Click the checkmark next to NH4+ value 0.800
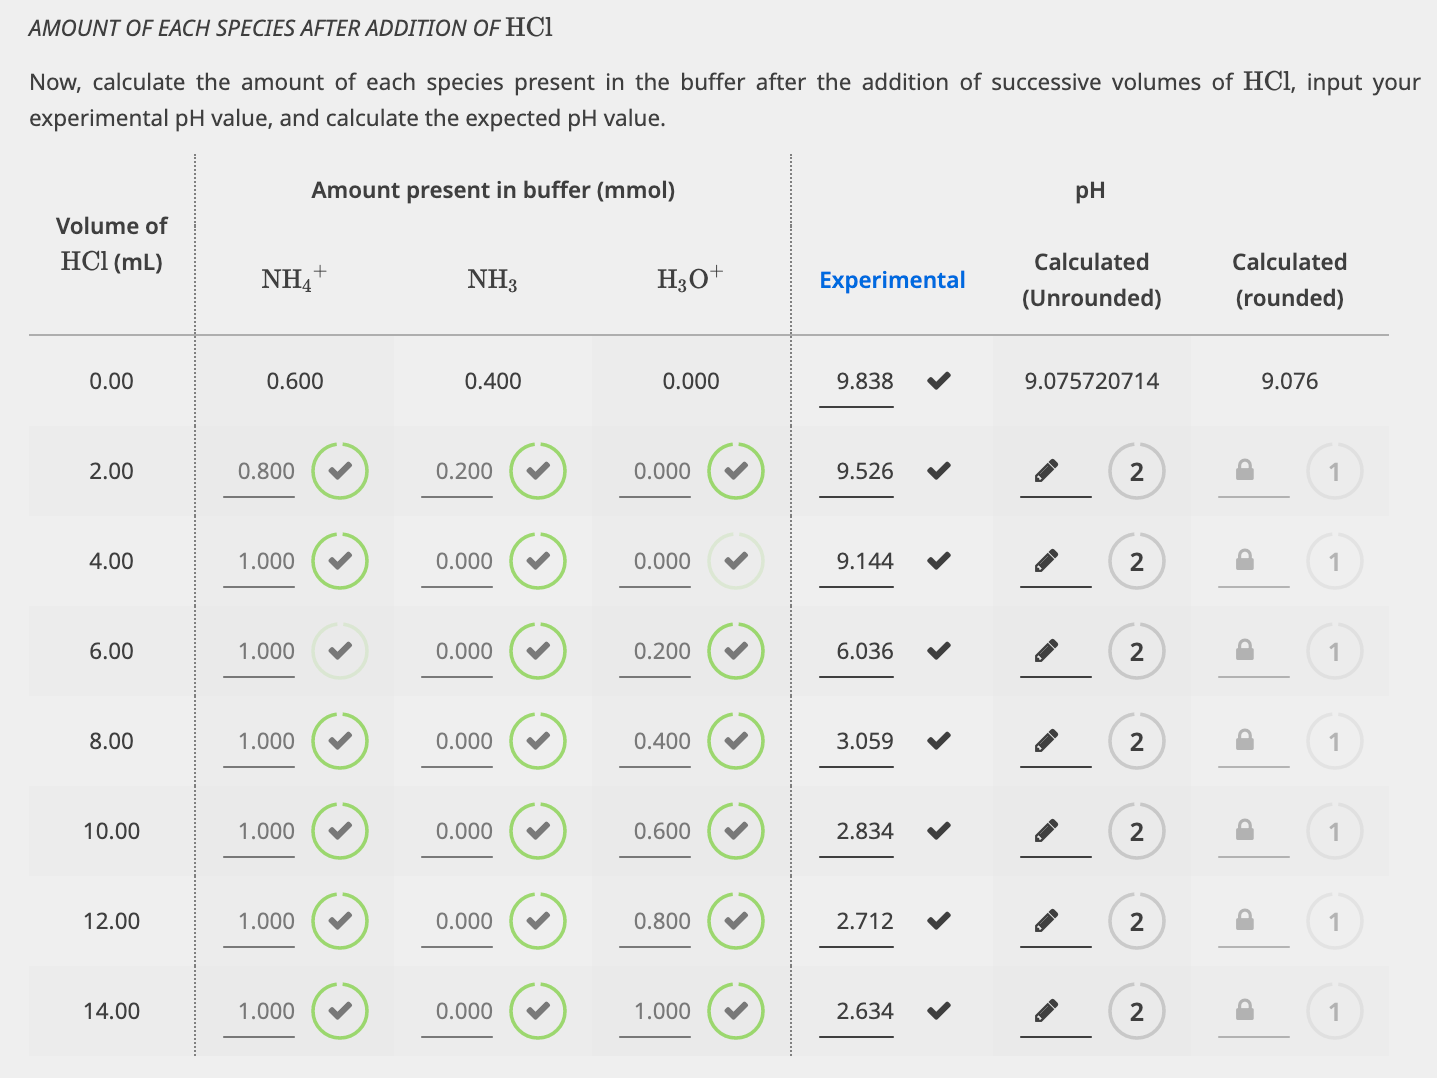1437x1078 pixels. pos(339,470)
